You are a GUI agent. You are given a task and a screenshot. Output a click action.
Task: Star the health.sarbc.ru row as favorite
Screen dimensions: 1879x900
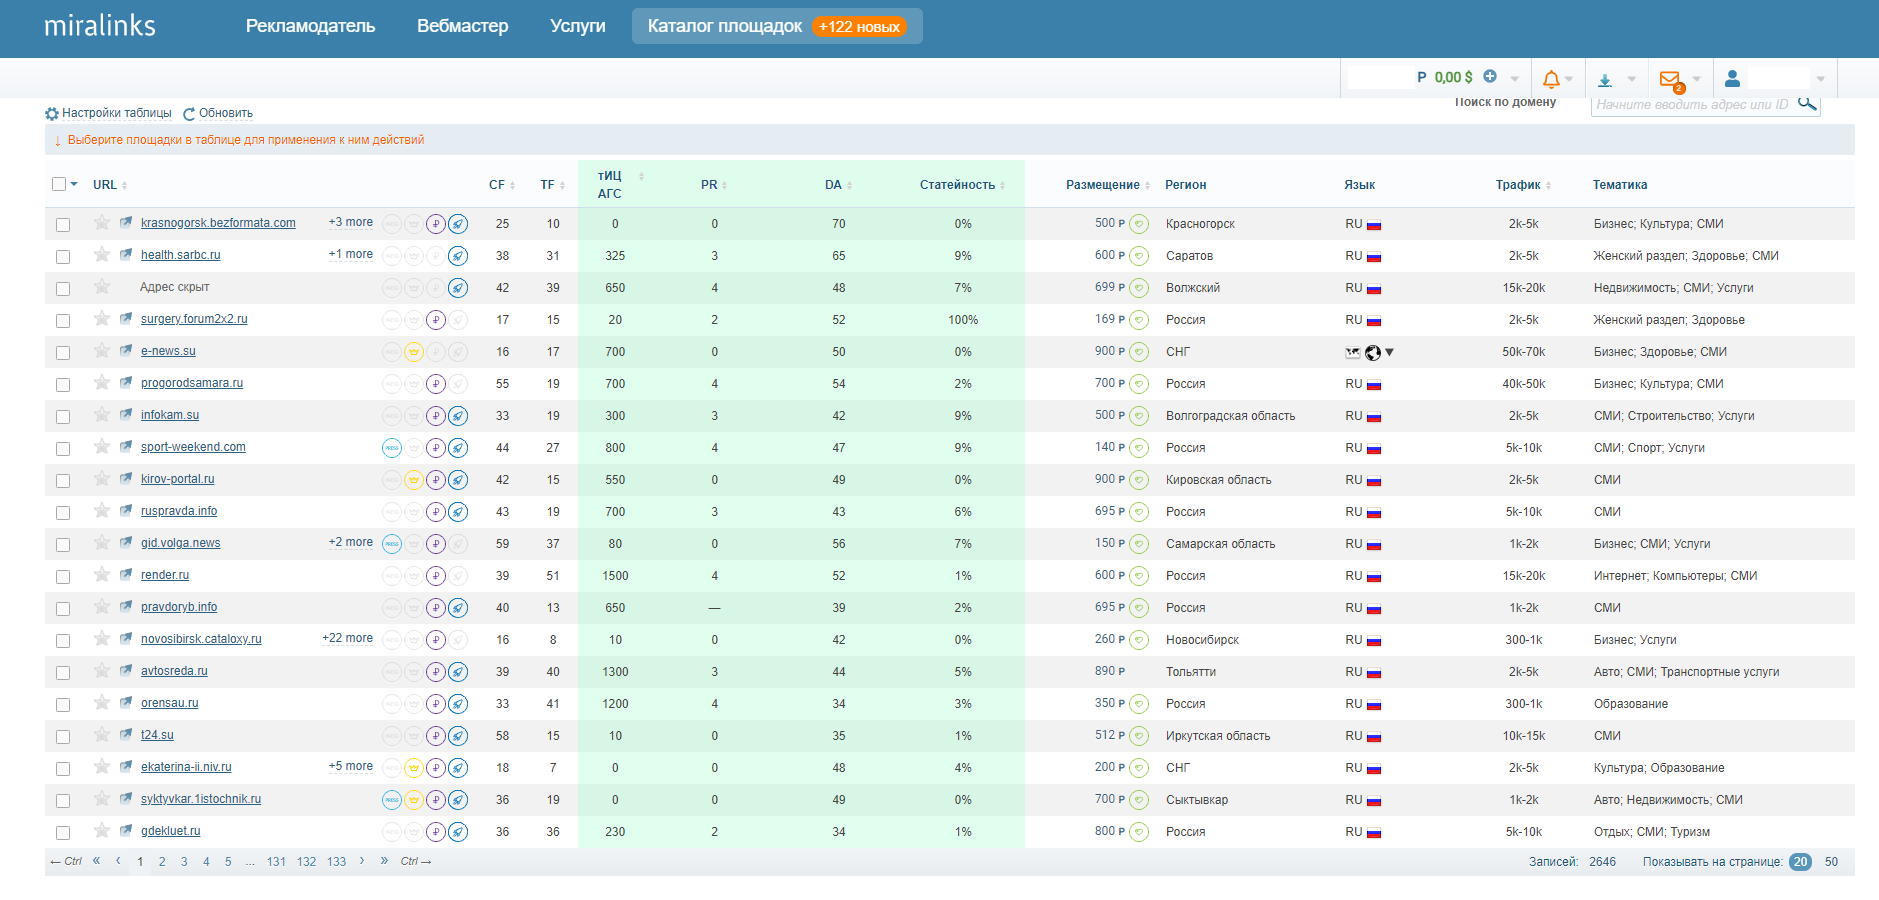(102, 255)
